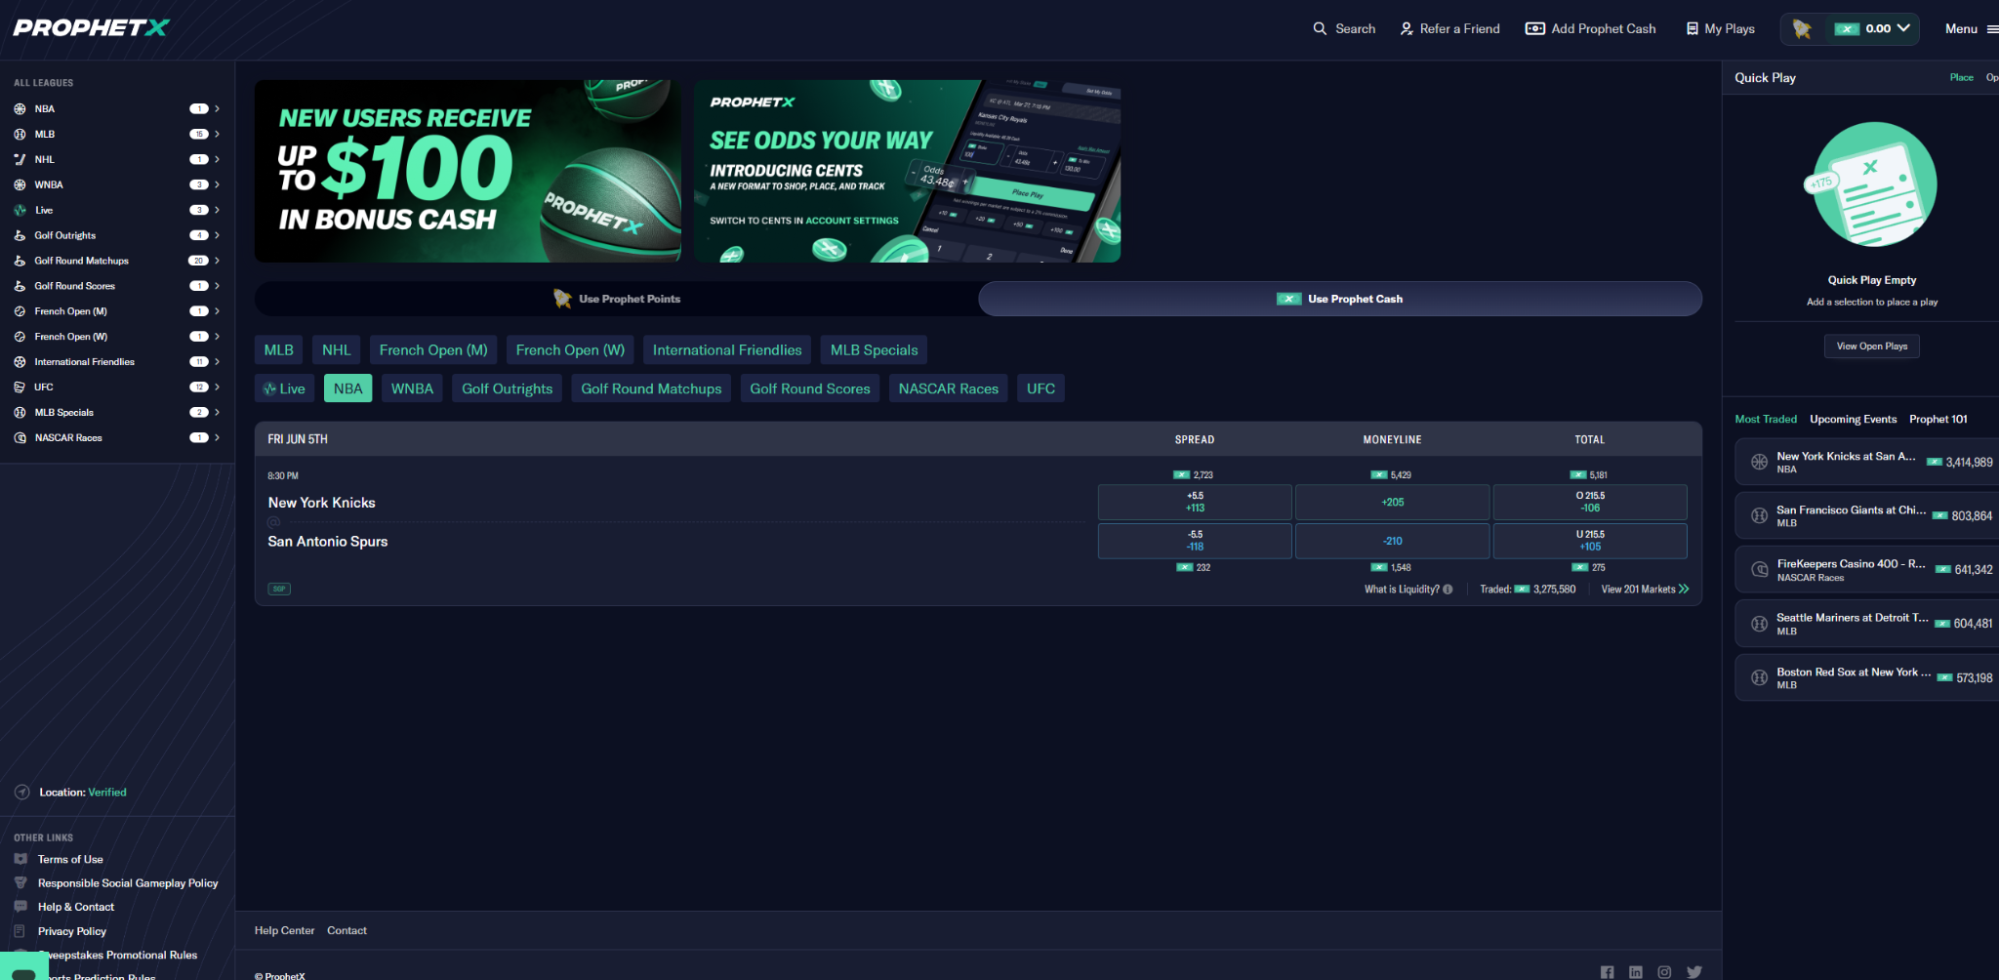1999x980 pixels.
Task: Click the Place tab in Quick Play
Action: 1961,78
